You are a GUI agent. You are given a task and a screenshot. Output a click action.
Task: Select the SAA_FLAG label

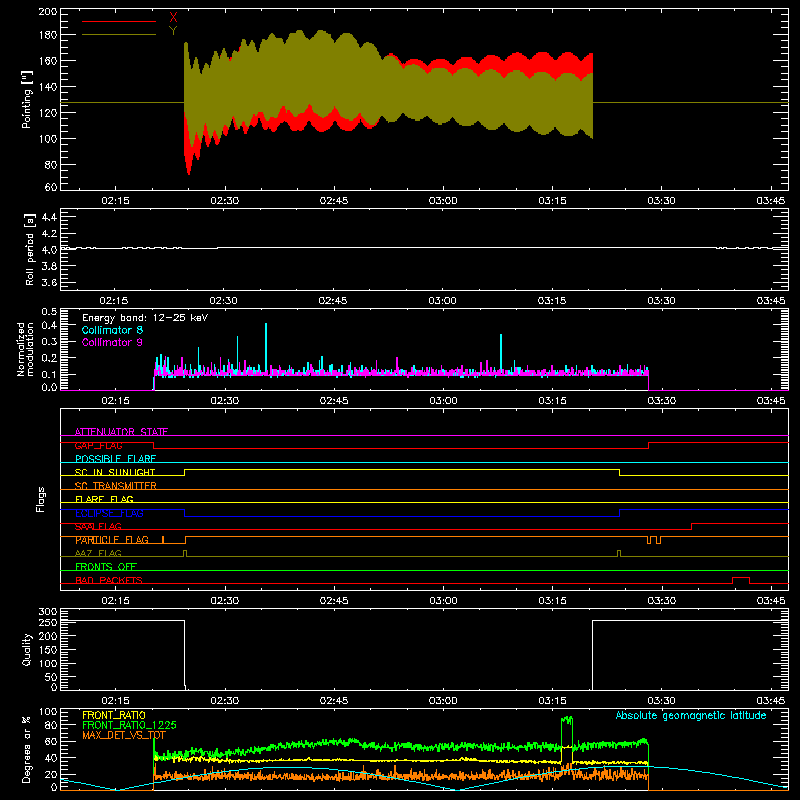tap(98, 526)
